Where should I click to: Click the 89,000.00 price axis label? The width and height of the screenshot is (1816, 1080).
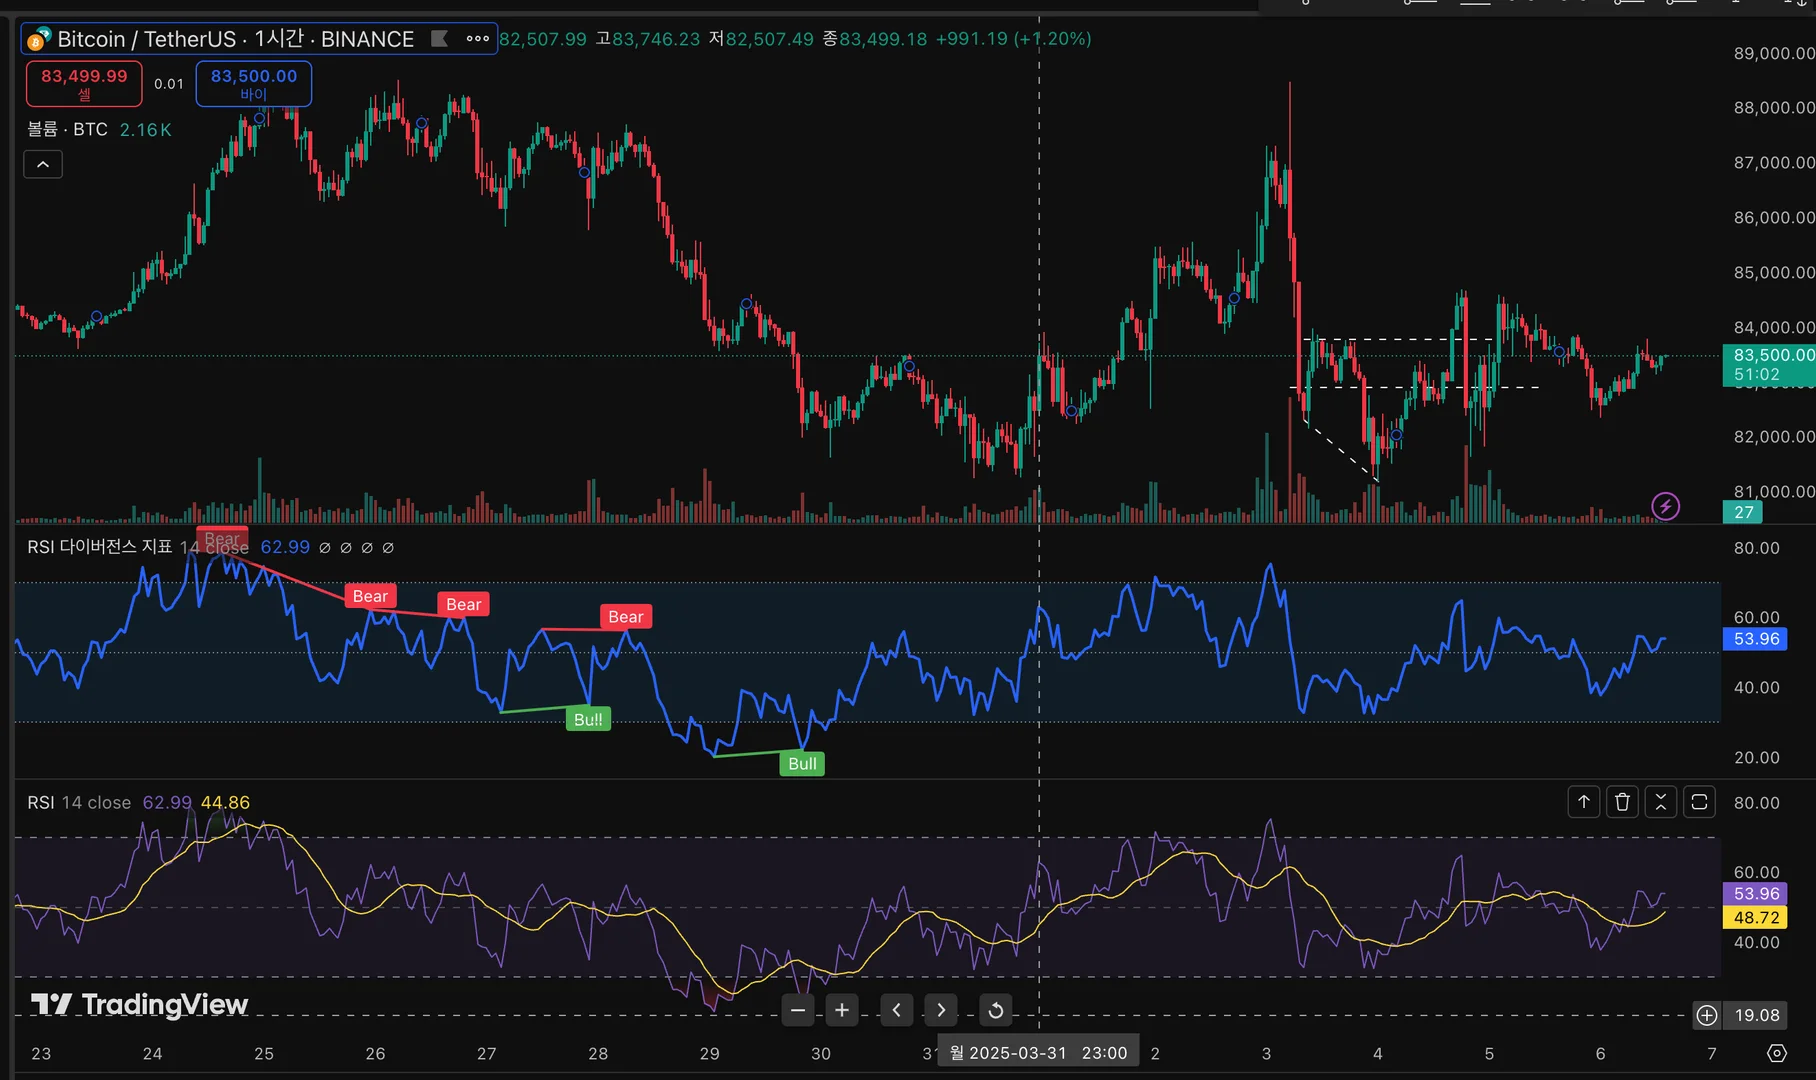click(x=1774, y=54)
